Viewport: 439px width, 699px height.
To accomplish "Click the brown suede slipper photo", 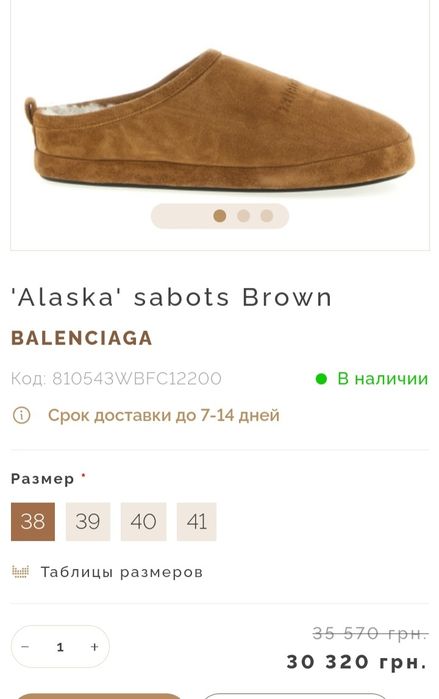I will point(219,120).
